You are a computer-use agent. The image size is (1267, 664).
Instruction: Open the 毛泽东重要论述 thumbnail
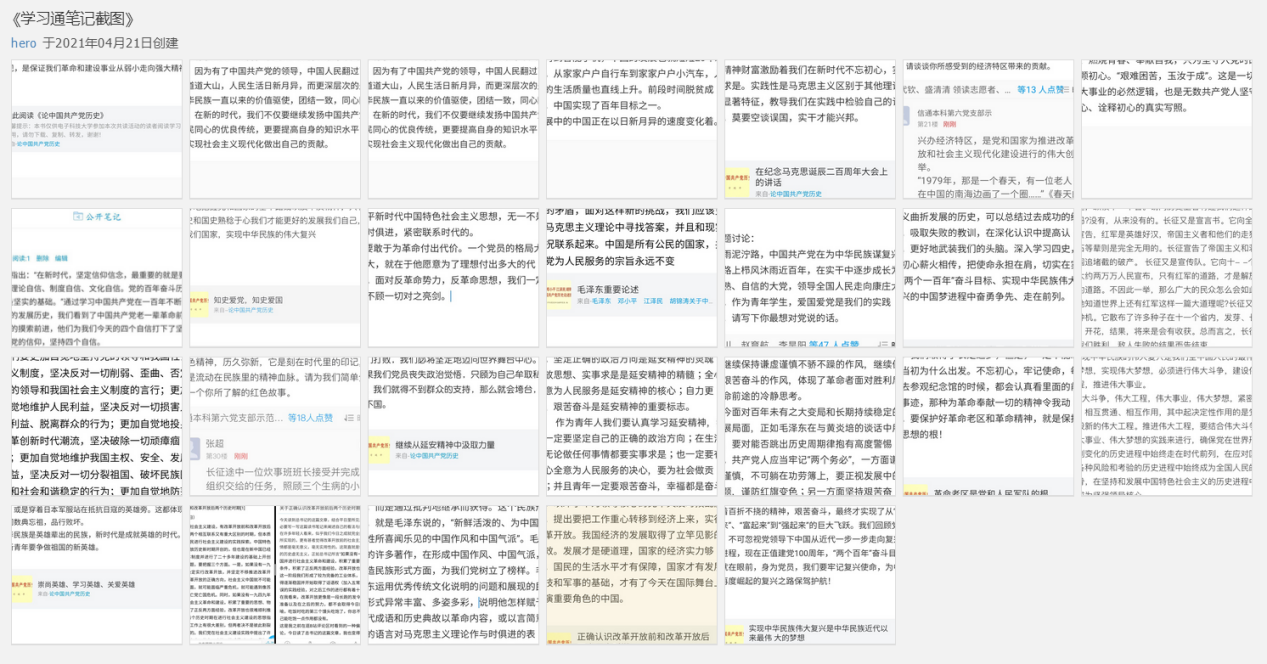tap(631, 277)
